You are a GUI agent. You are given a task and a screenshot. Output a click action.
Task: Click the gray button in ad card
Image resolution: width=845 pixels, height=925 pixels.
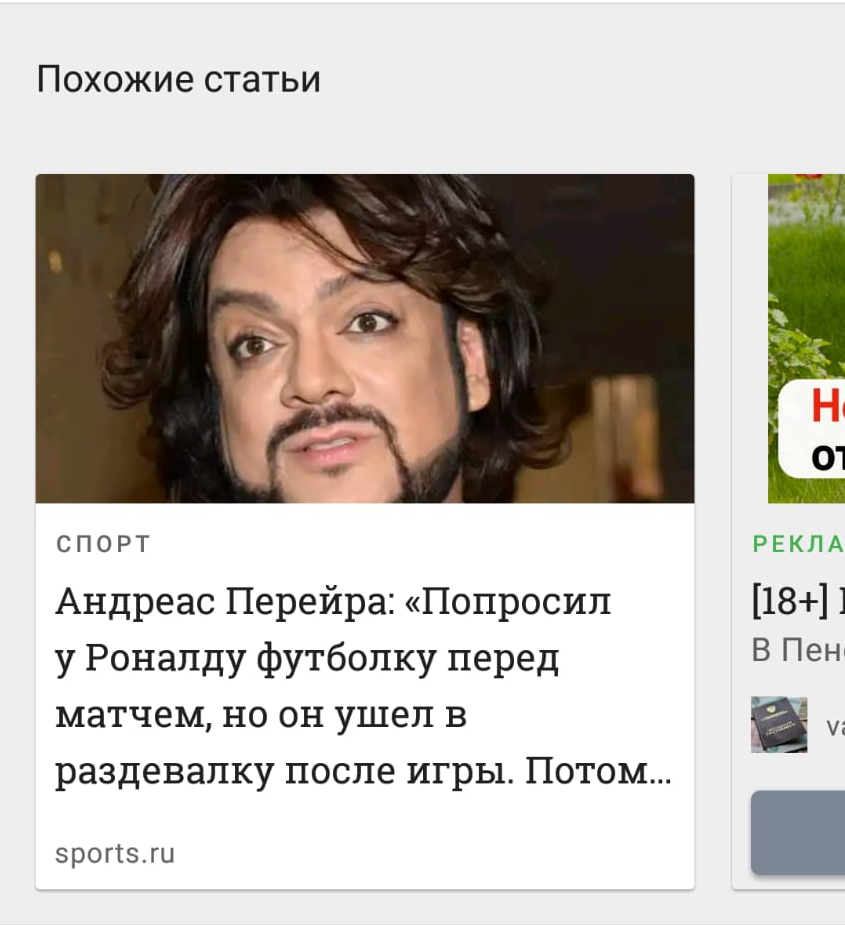[798, 832]
